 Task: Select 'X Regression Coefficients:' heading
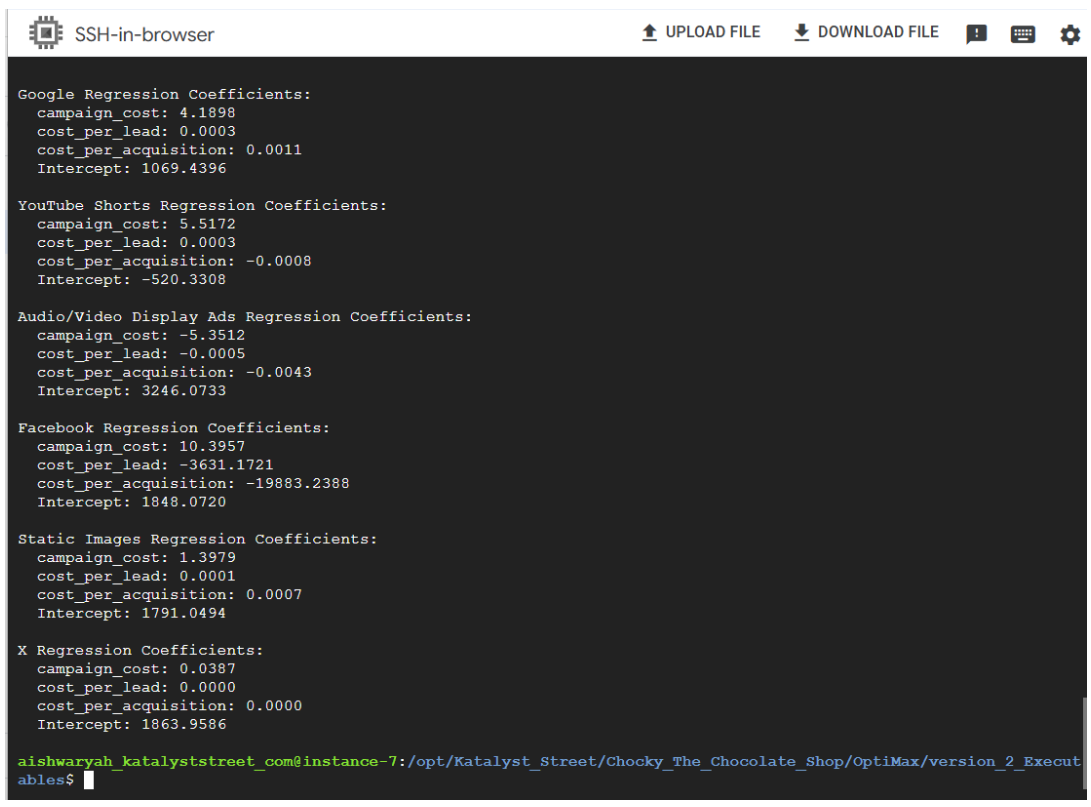(141, 651)
